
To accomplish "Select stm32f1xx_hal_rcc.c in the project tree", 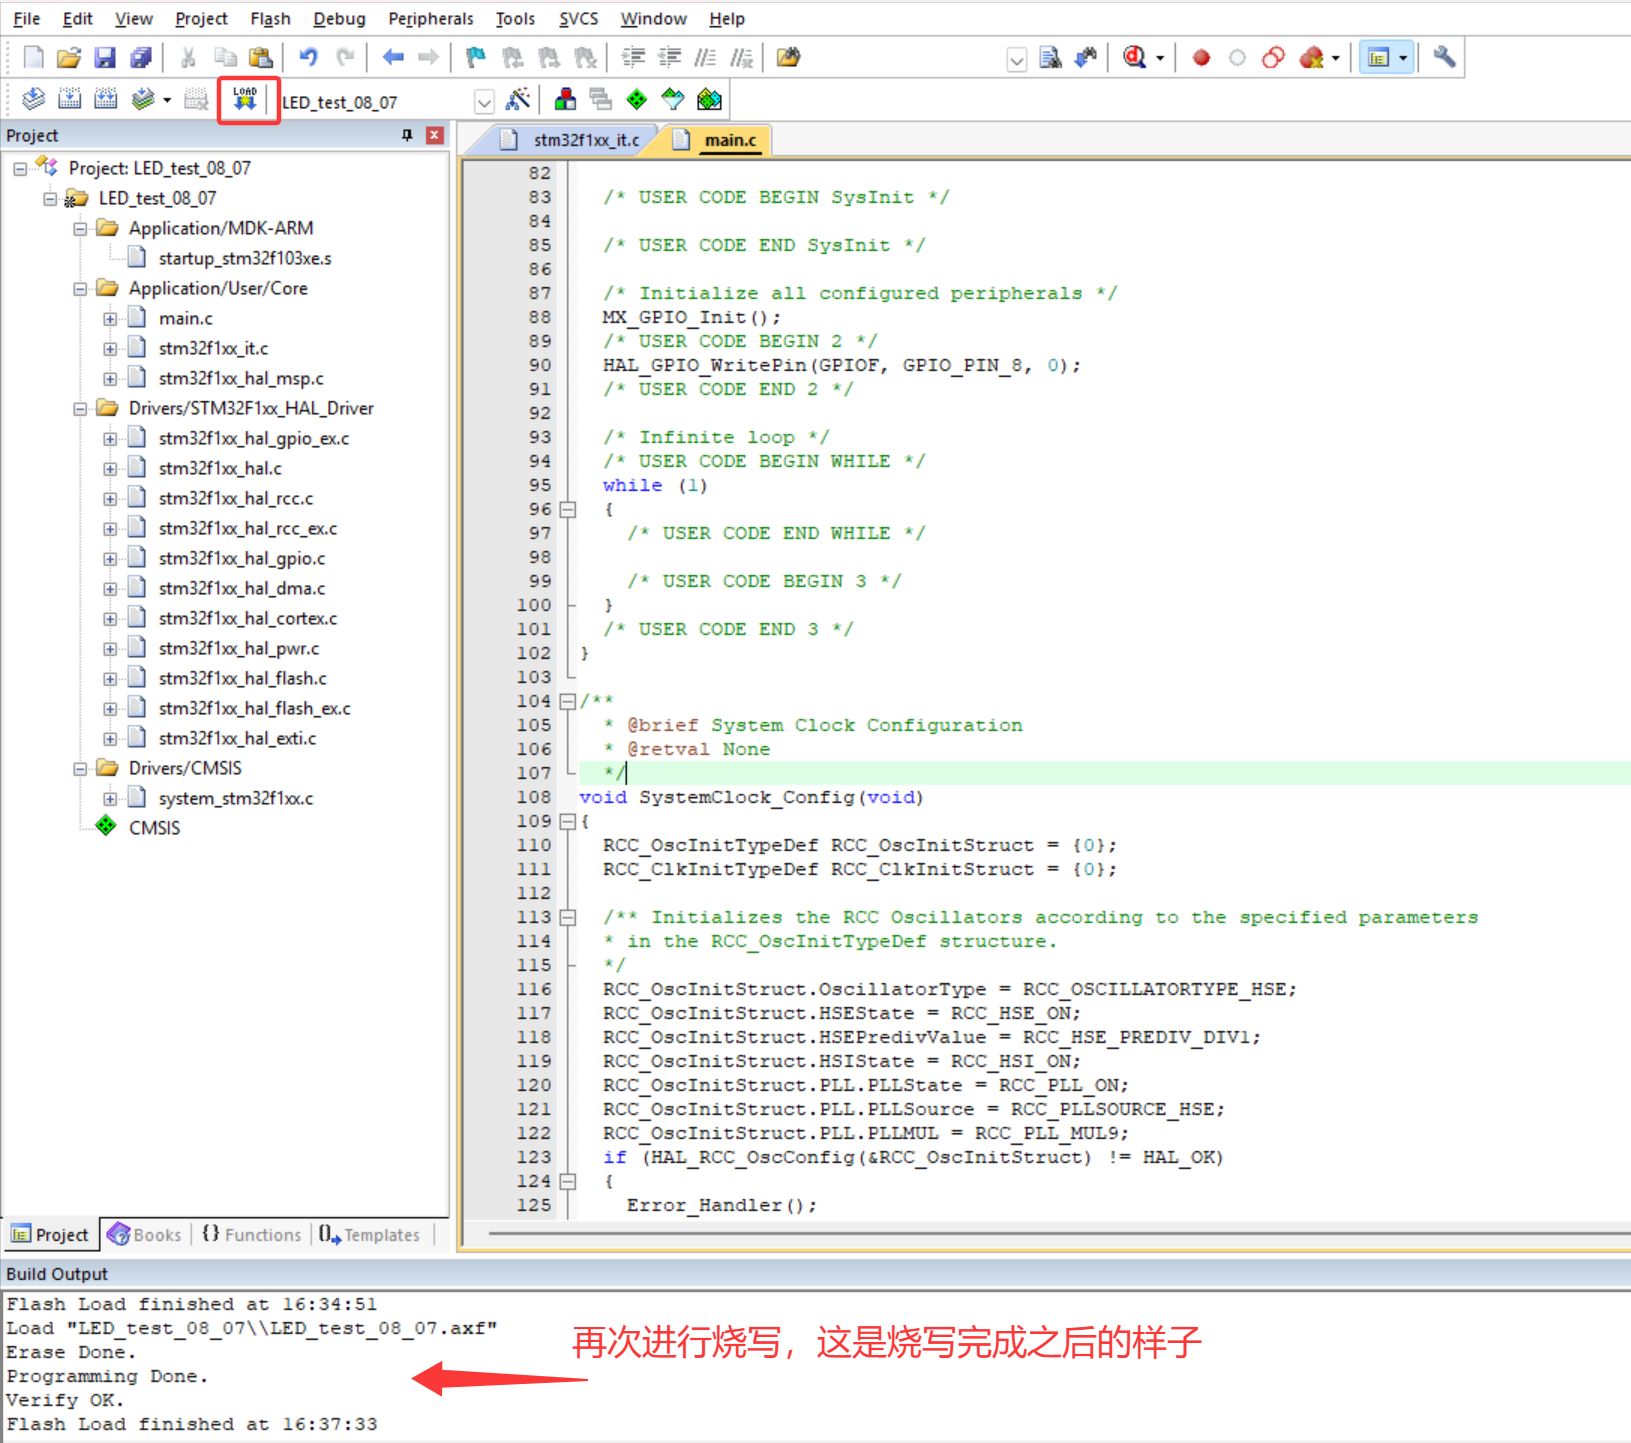I will [x=236, y=499].
